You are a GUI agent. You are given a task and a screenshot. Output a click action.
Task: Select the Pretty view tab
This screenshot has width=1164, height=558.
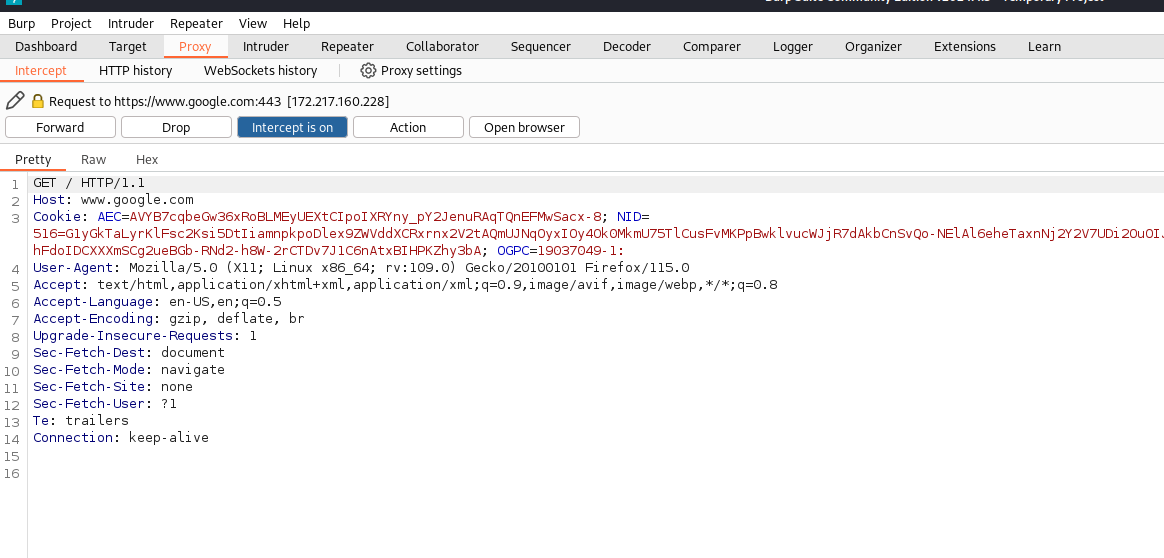click(33, 160)
